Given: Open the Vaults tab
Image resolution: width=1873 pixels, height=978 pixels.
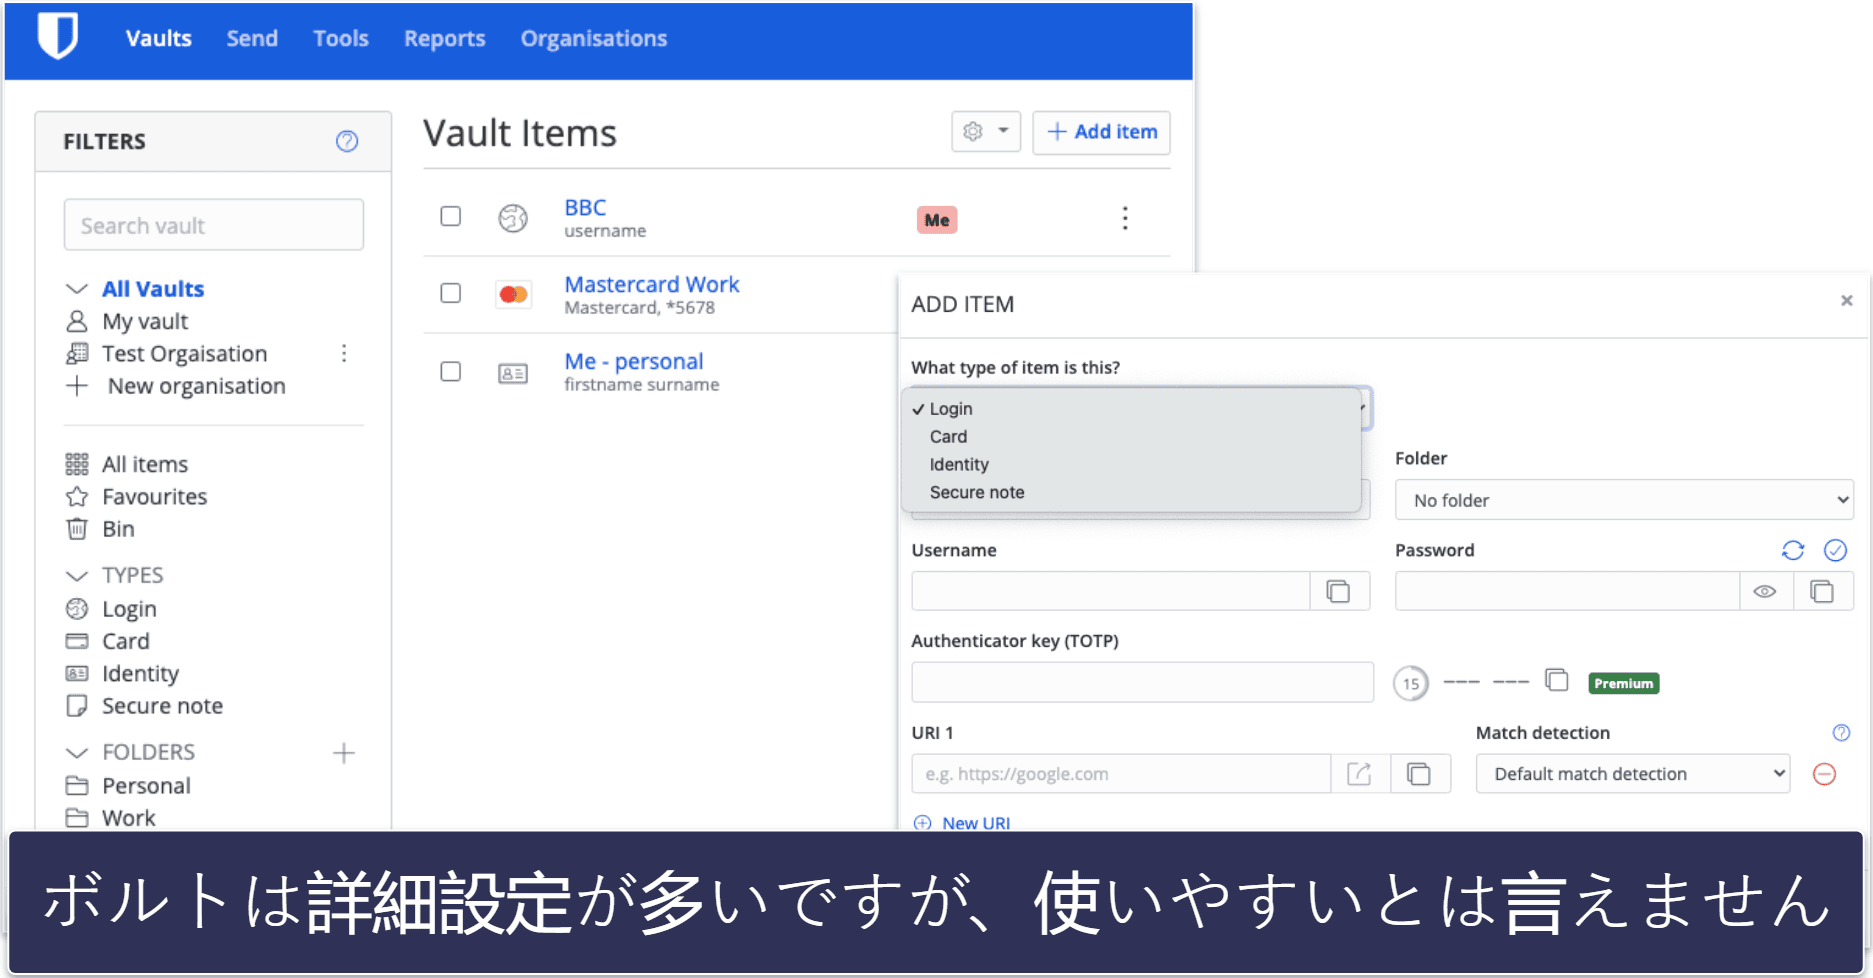Looking at the screenshot, I should [x=159, y=38].
